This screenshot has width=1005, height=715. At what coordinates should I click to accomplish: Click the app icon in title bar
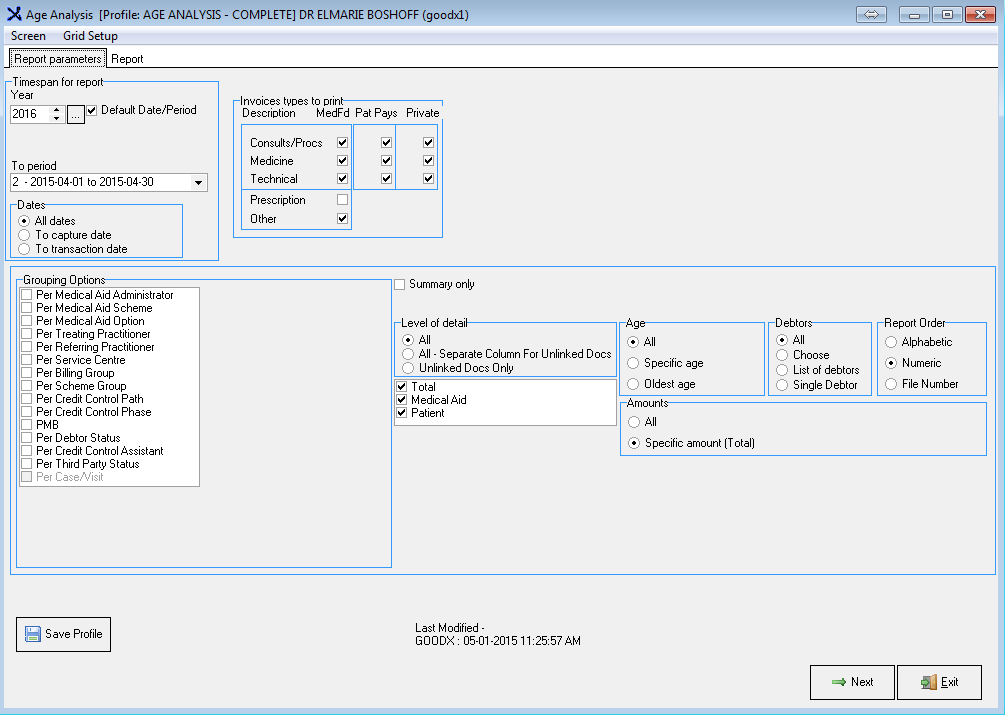(13, 15)
